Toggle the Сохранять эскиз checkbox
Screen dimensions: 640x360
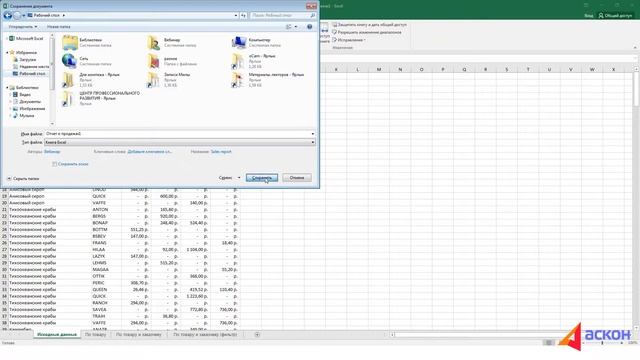click(x=54, y=164)
